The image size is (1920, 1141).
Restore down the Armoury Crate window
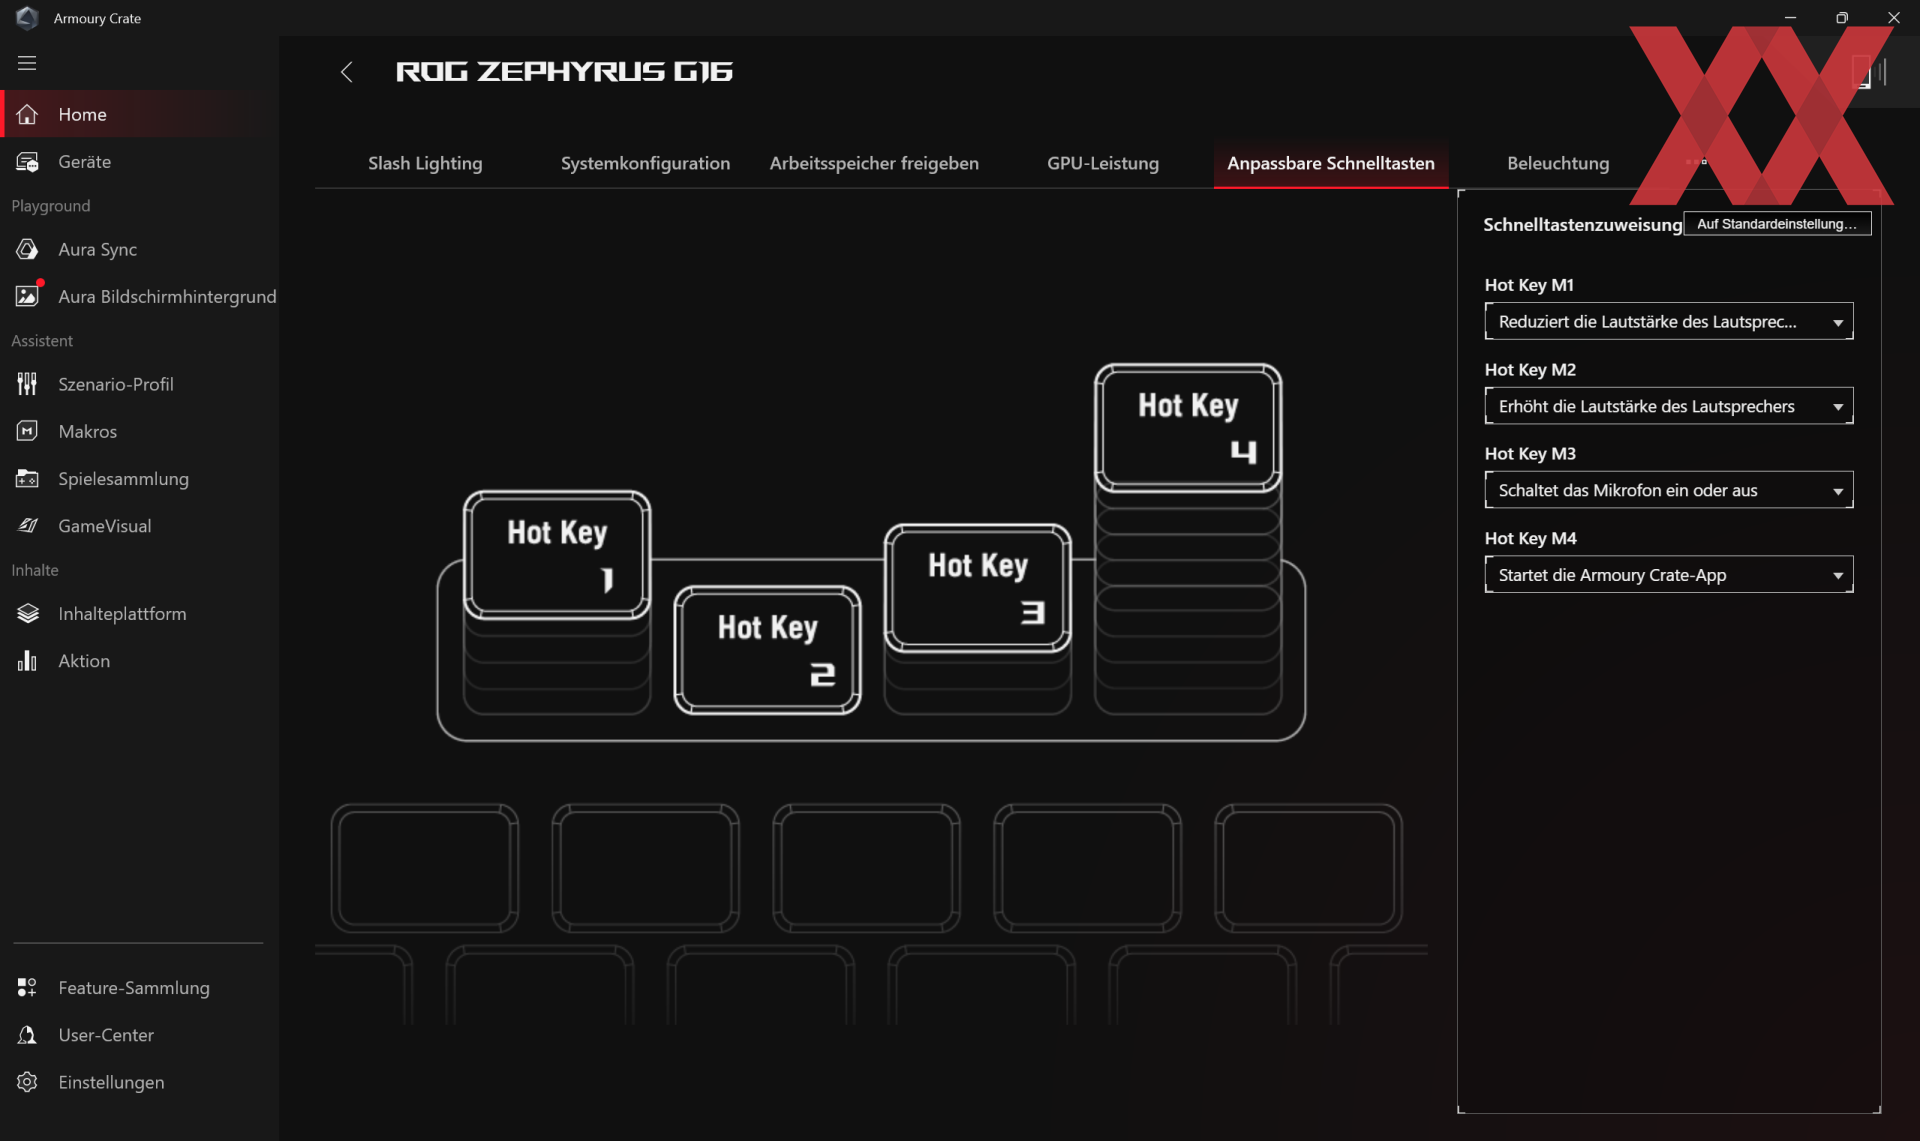pos(1841,18)
